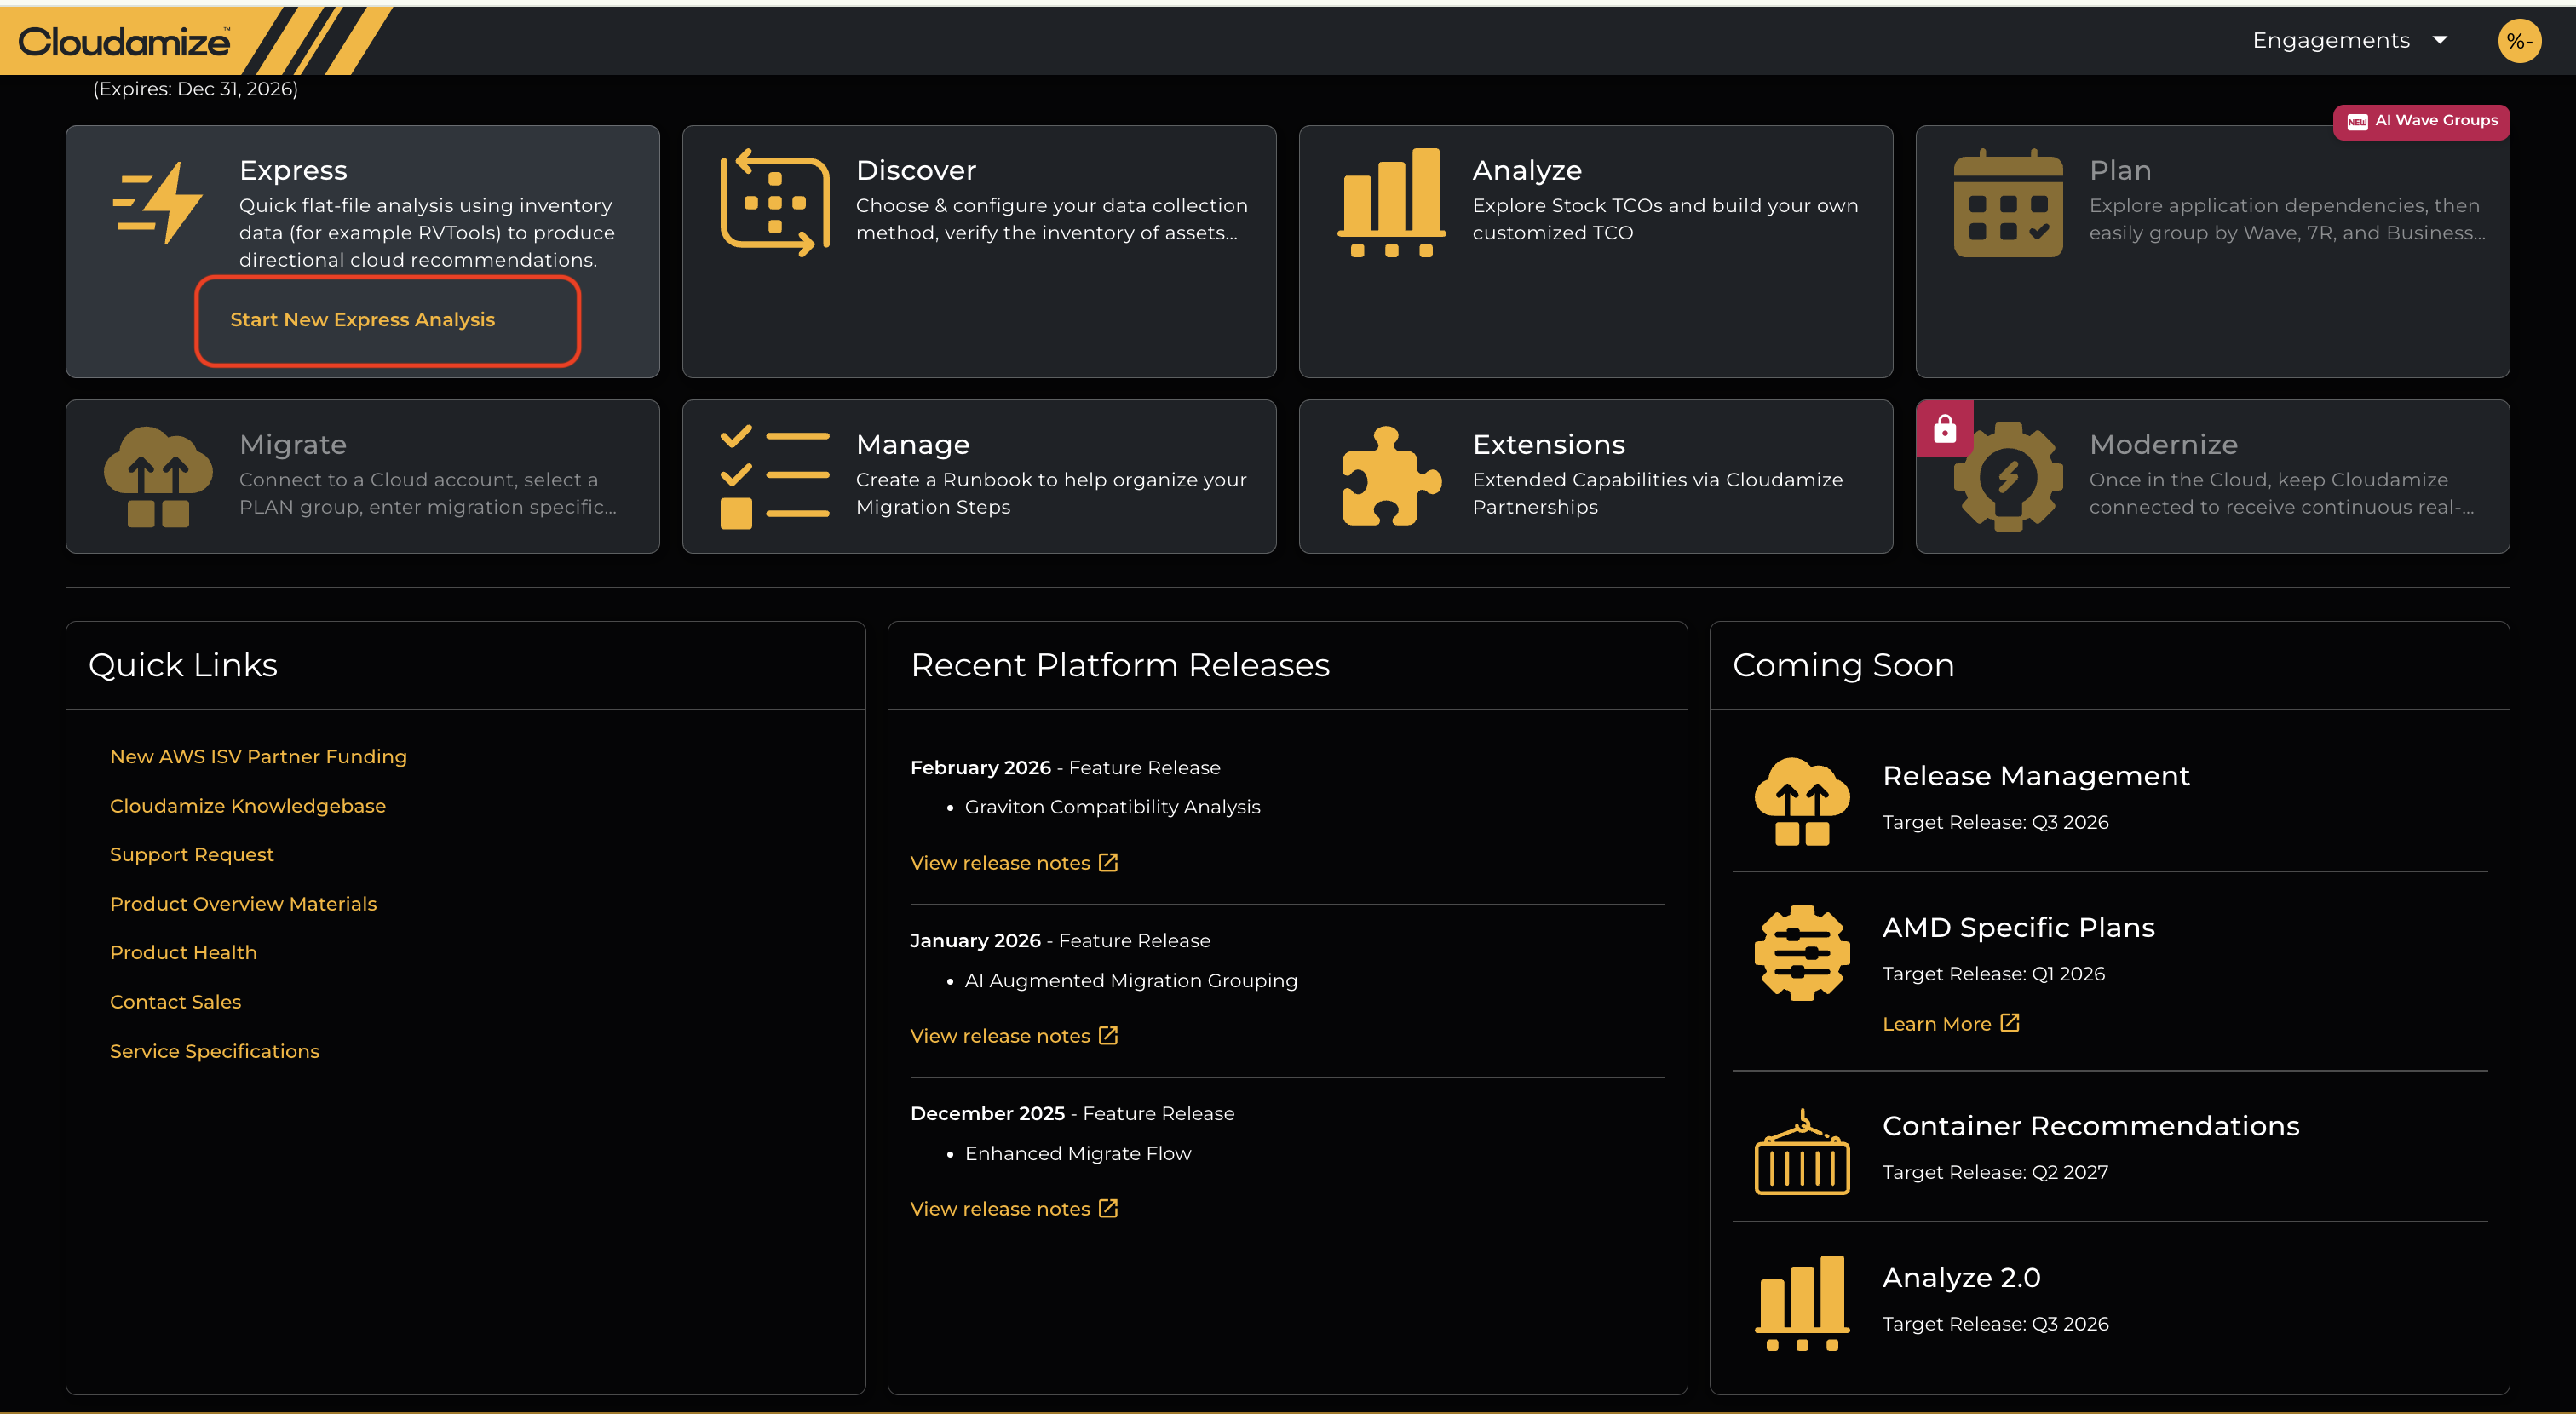
Task: Click 'Graviton Compatibility Analysis' bullet text
Action: (1112, 807)
